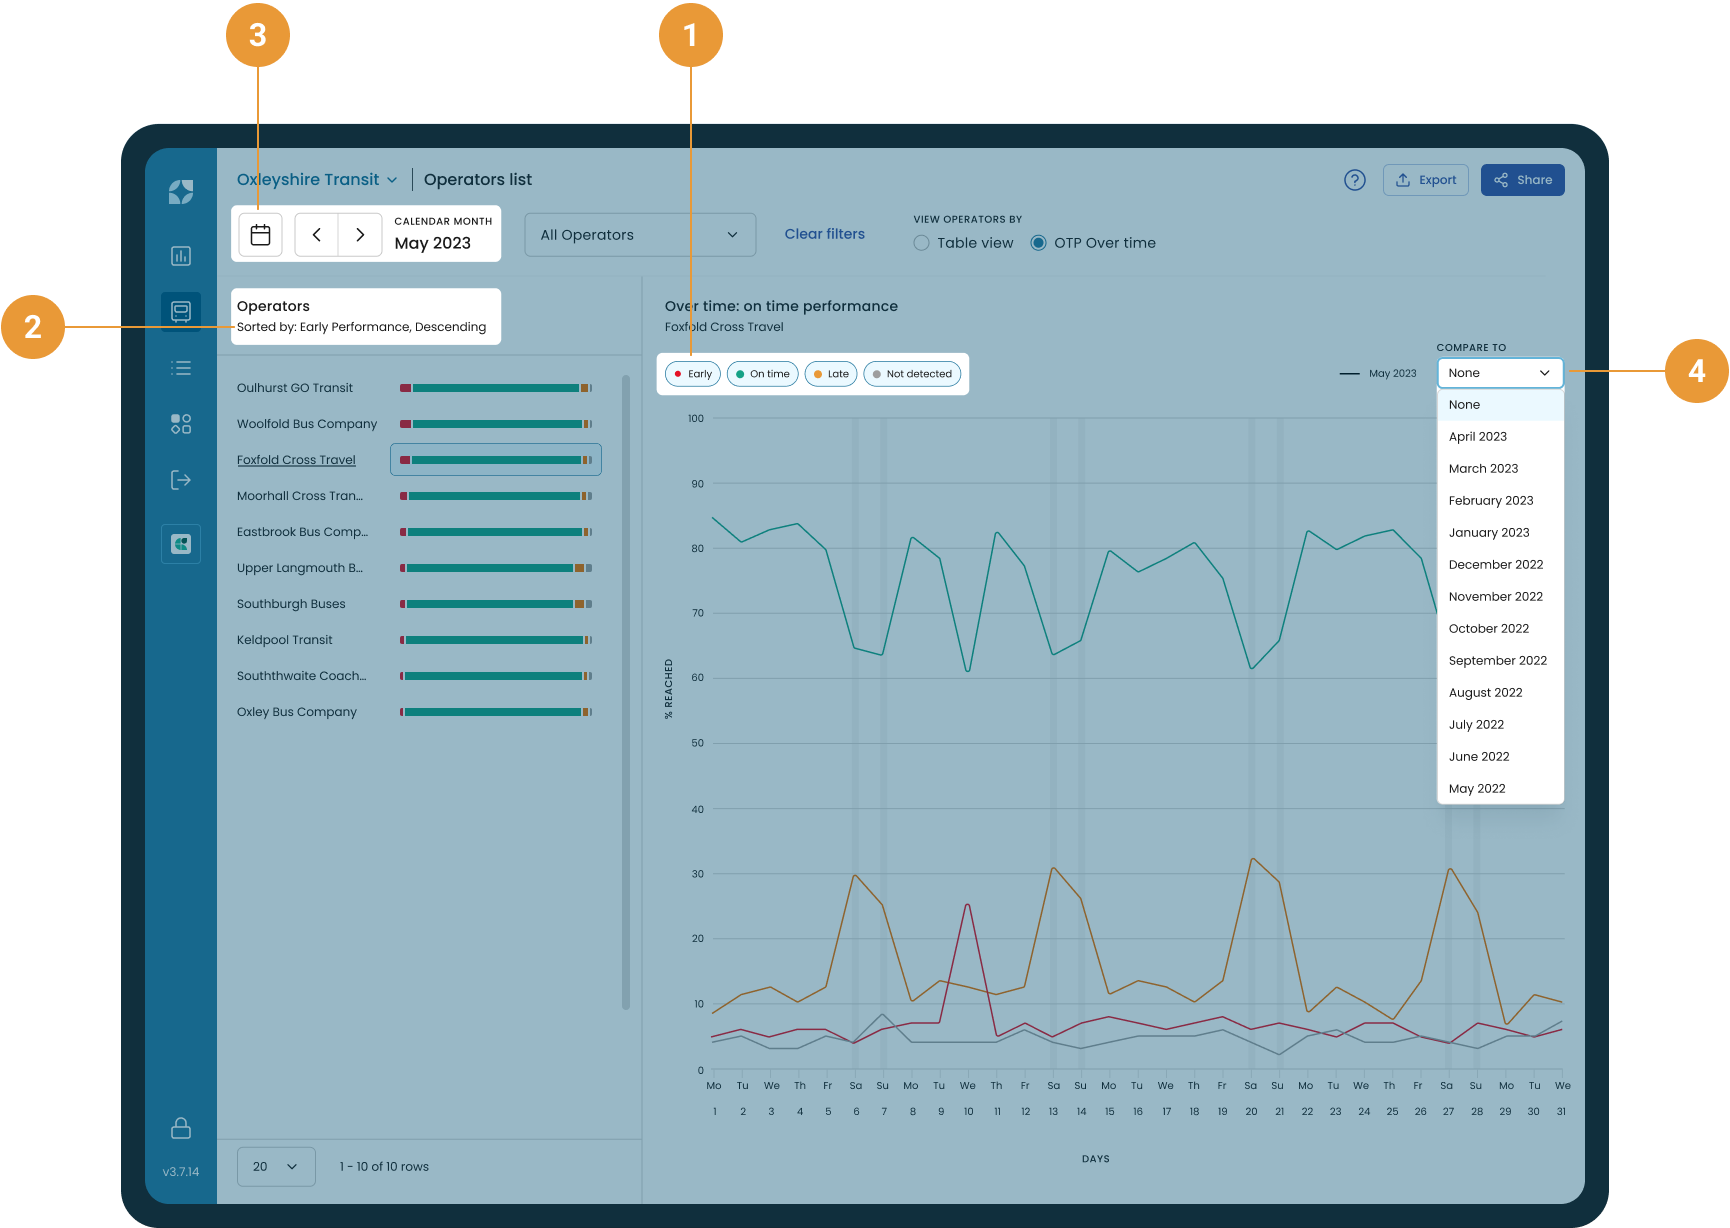This screenshot has height=1228, width=1730.
Task: Click the v3.7.14 version label
Action: [181, 1172]
